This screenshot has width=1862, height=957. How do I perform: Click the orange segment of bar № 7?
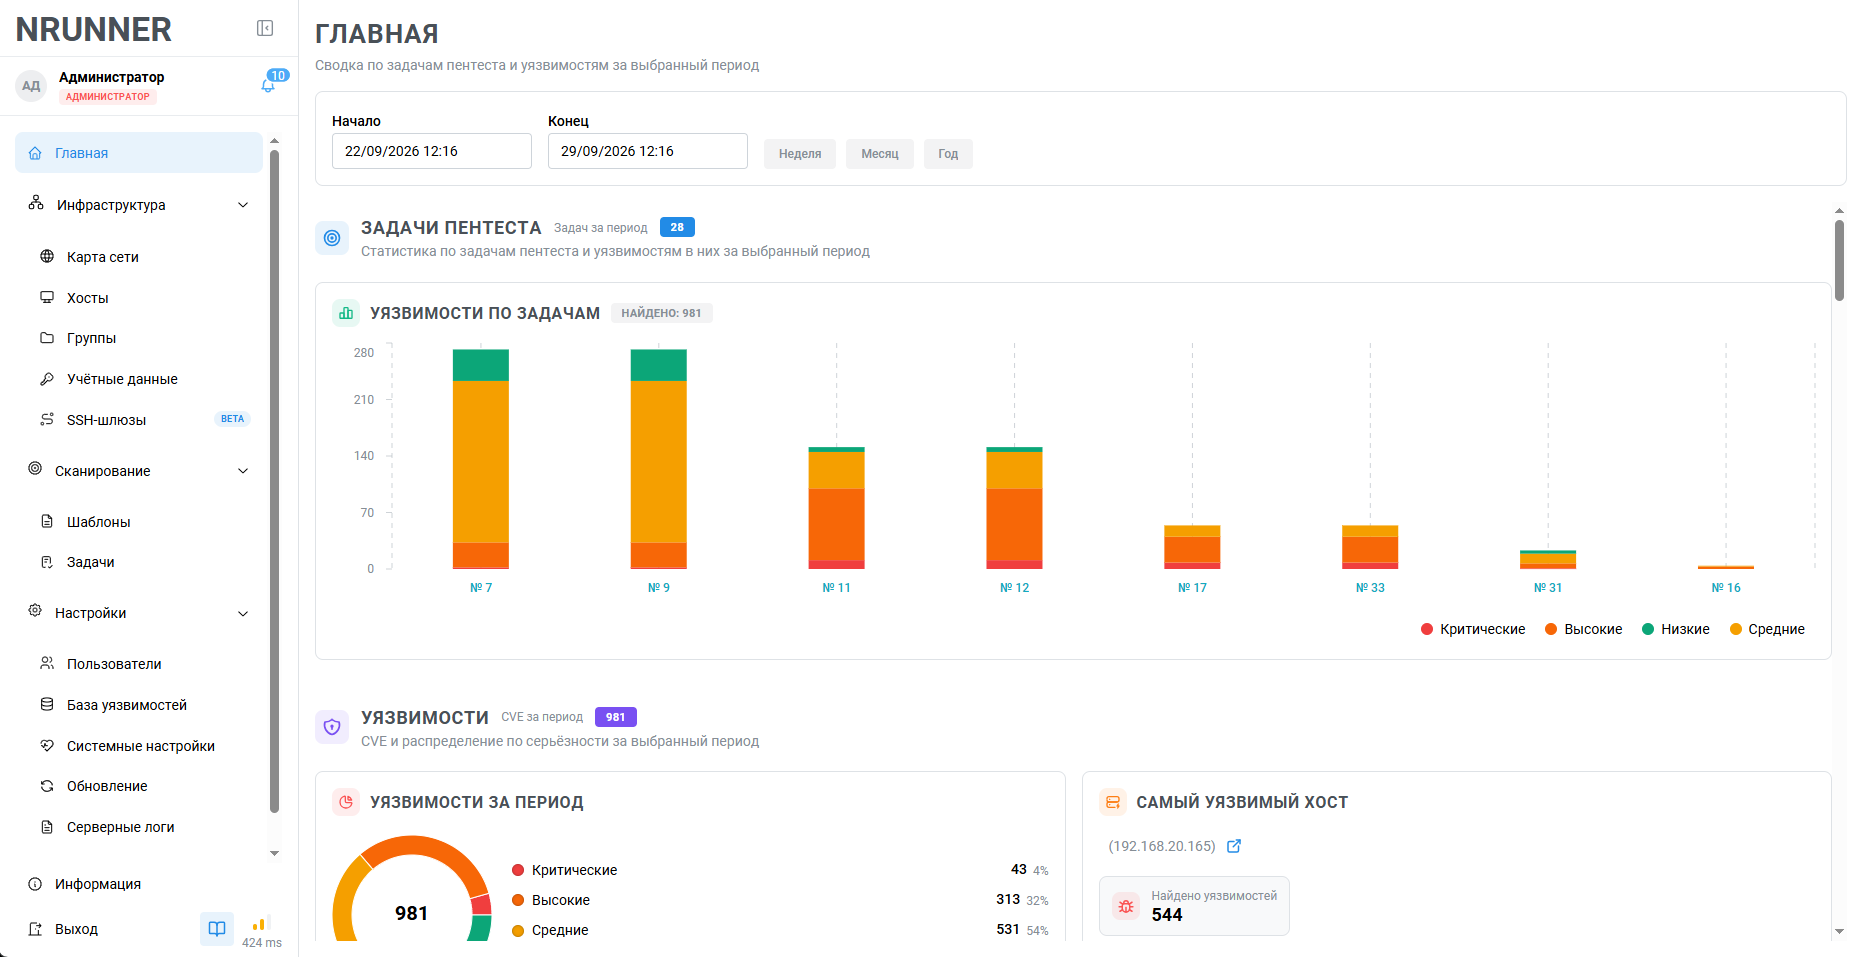(x=481, y=555)
